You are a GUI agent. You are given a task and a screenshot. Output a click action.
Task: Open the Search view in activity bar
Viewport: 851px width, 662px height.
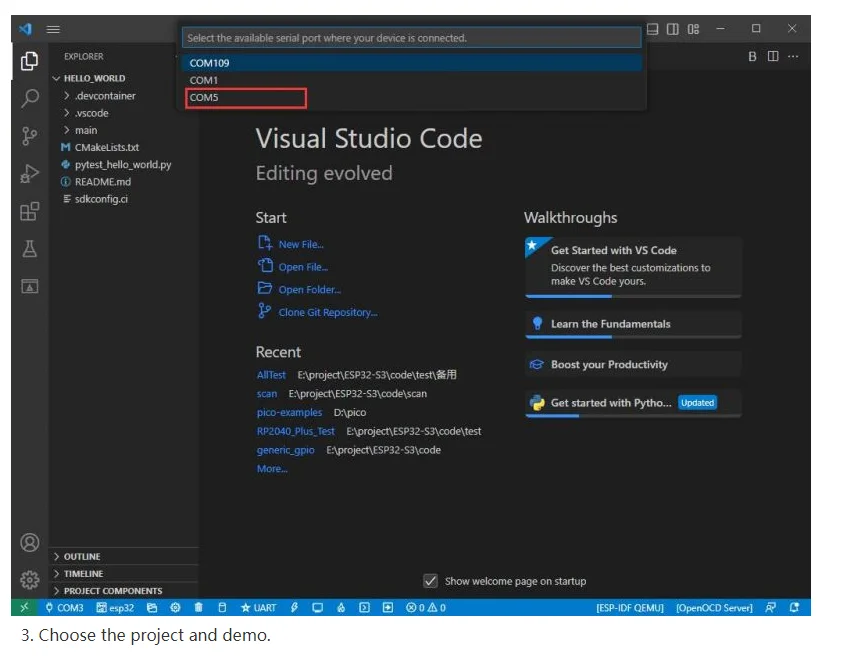[30, 98]
